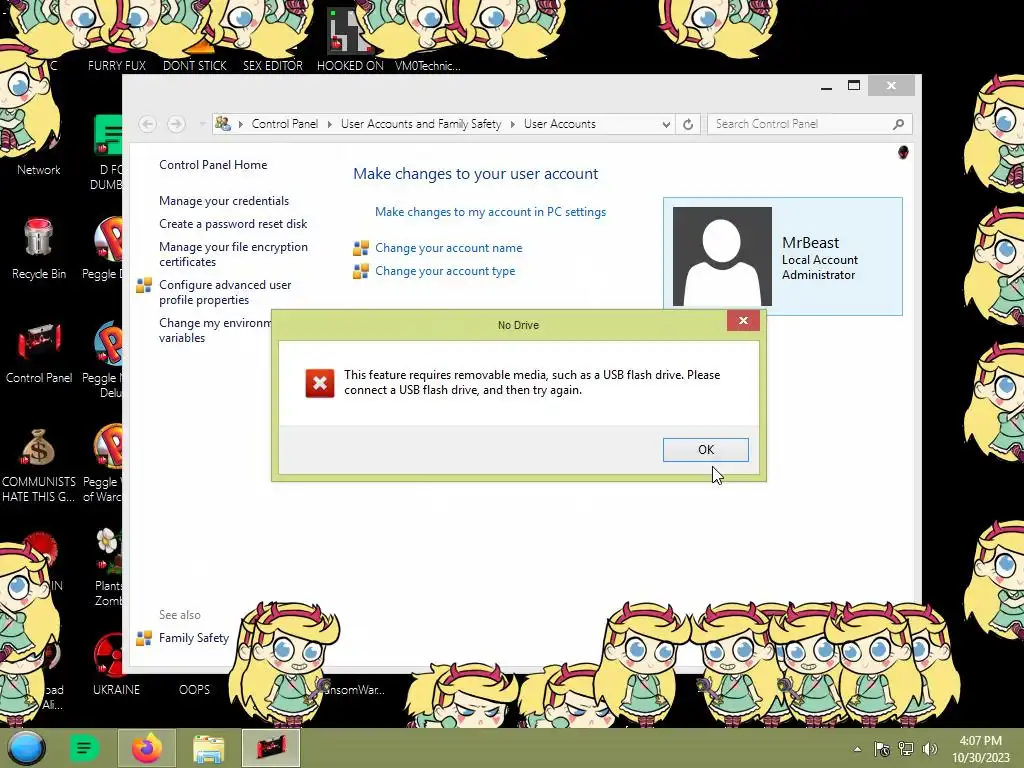Click the MrBeast account picture
The image size is (1024, 768).
[722, 256]
